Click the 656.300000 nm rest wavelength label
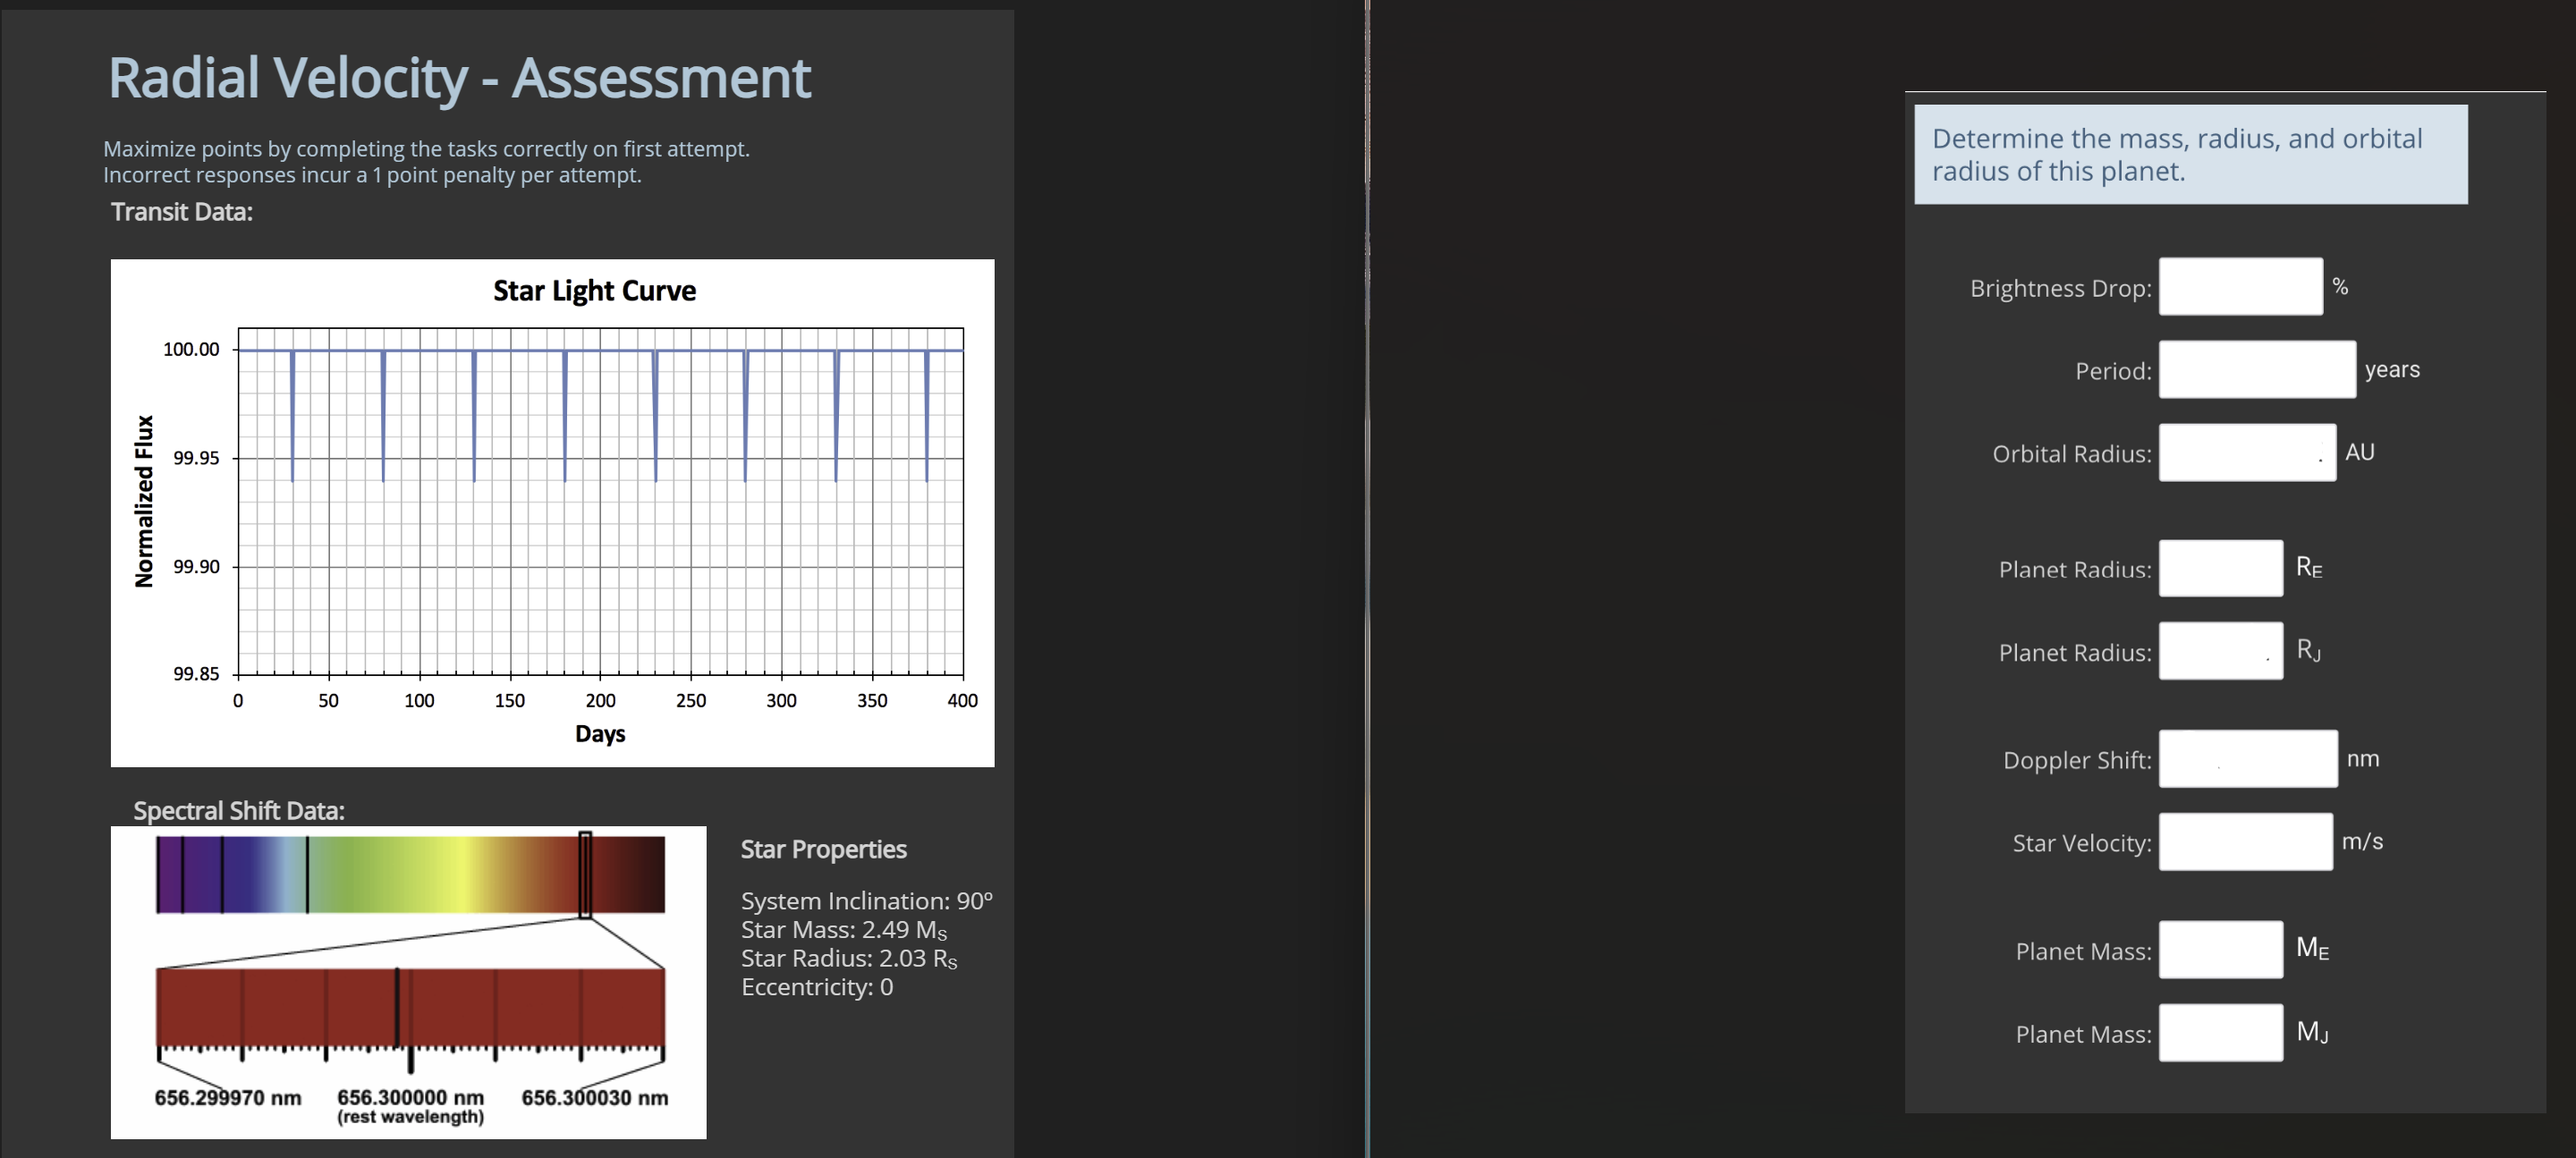 point(410,1098)
